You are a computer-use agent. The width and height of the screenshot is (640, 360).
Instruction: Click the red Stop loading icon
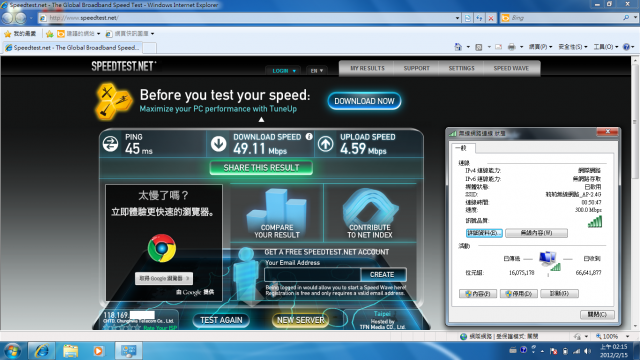pyautogui.click(x=491, y=18)
